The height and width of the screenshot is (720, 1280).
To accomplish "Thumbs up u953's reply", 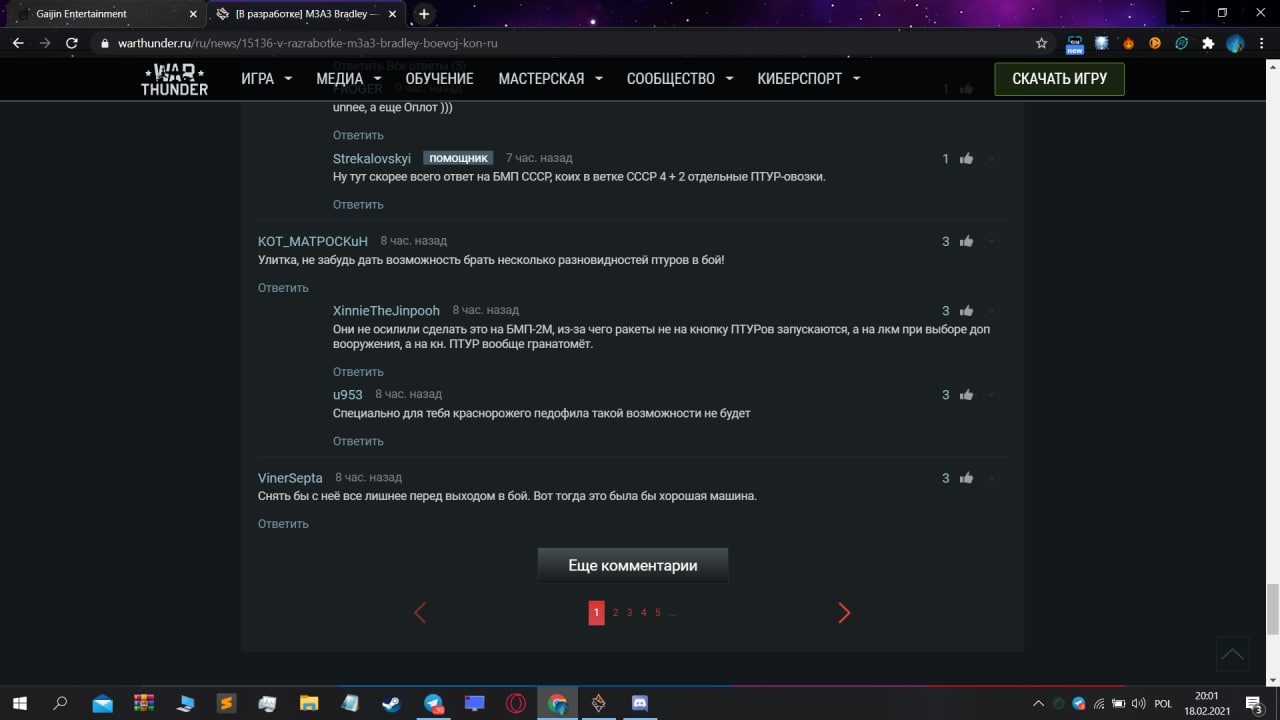I will point(966,395).
